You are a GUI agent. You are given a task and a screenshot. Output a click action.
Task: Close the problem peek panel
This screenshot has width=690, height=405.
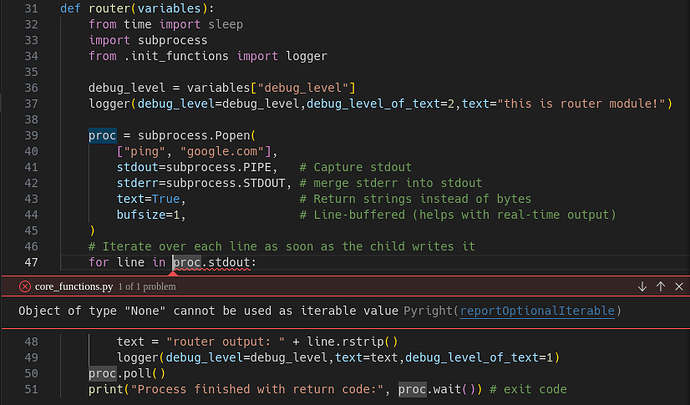click(679, 287)
